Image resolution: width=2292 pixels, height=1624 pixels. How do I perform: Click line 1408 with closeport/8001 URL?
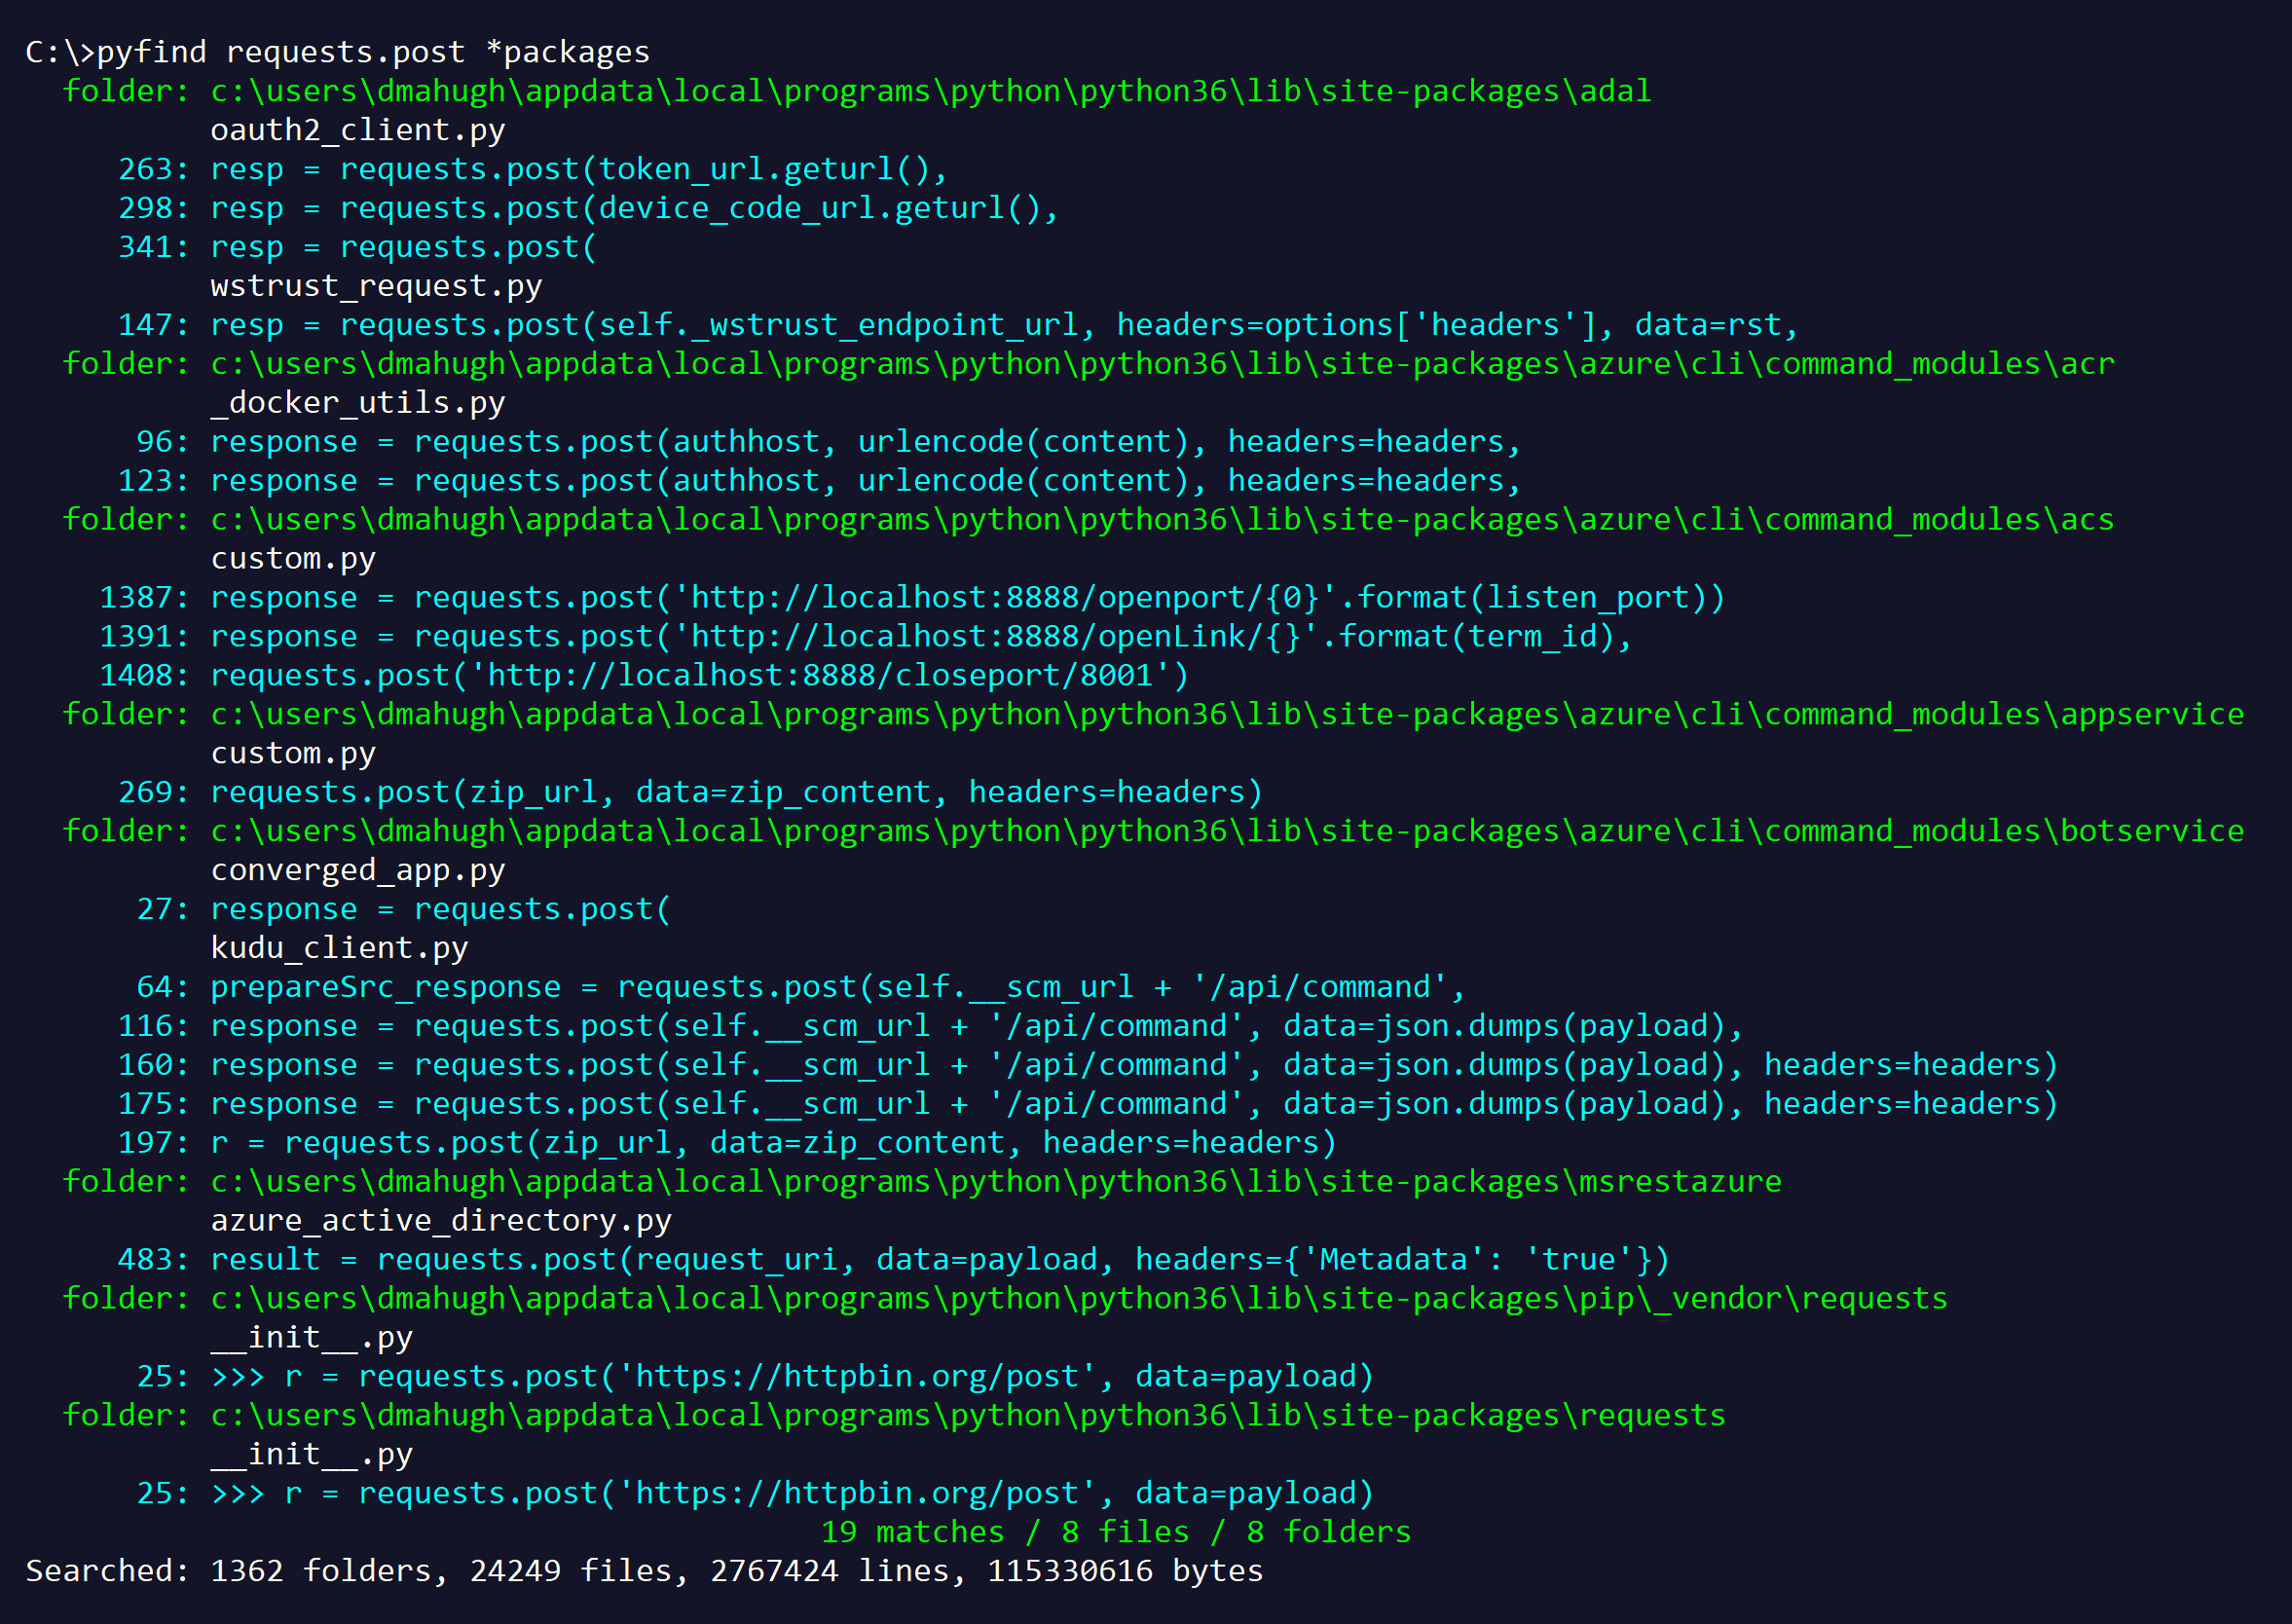[x=644, y=676]
